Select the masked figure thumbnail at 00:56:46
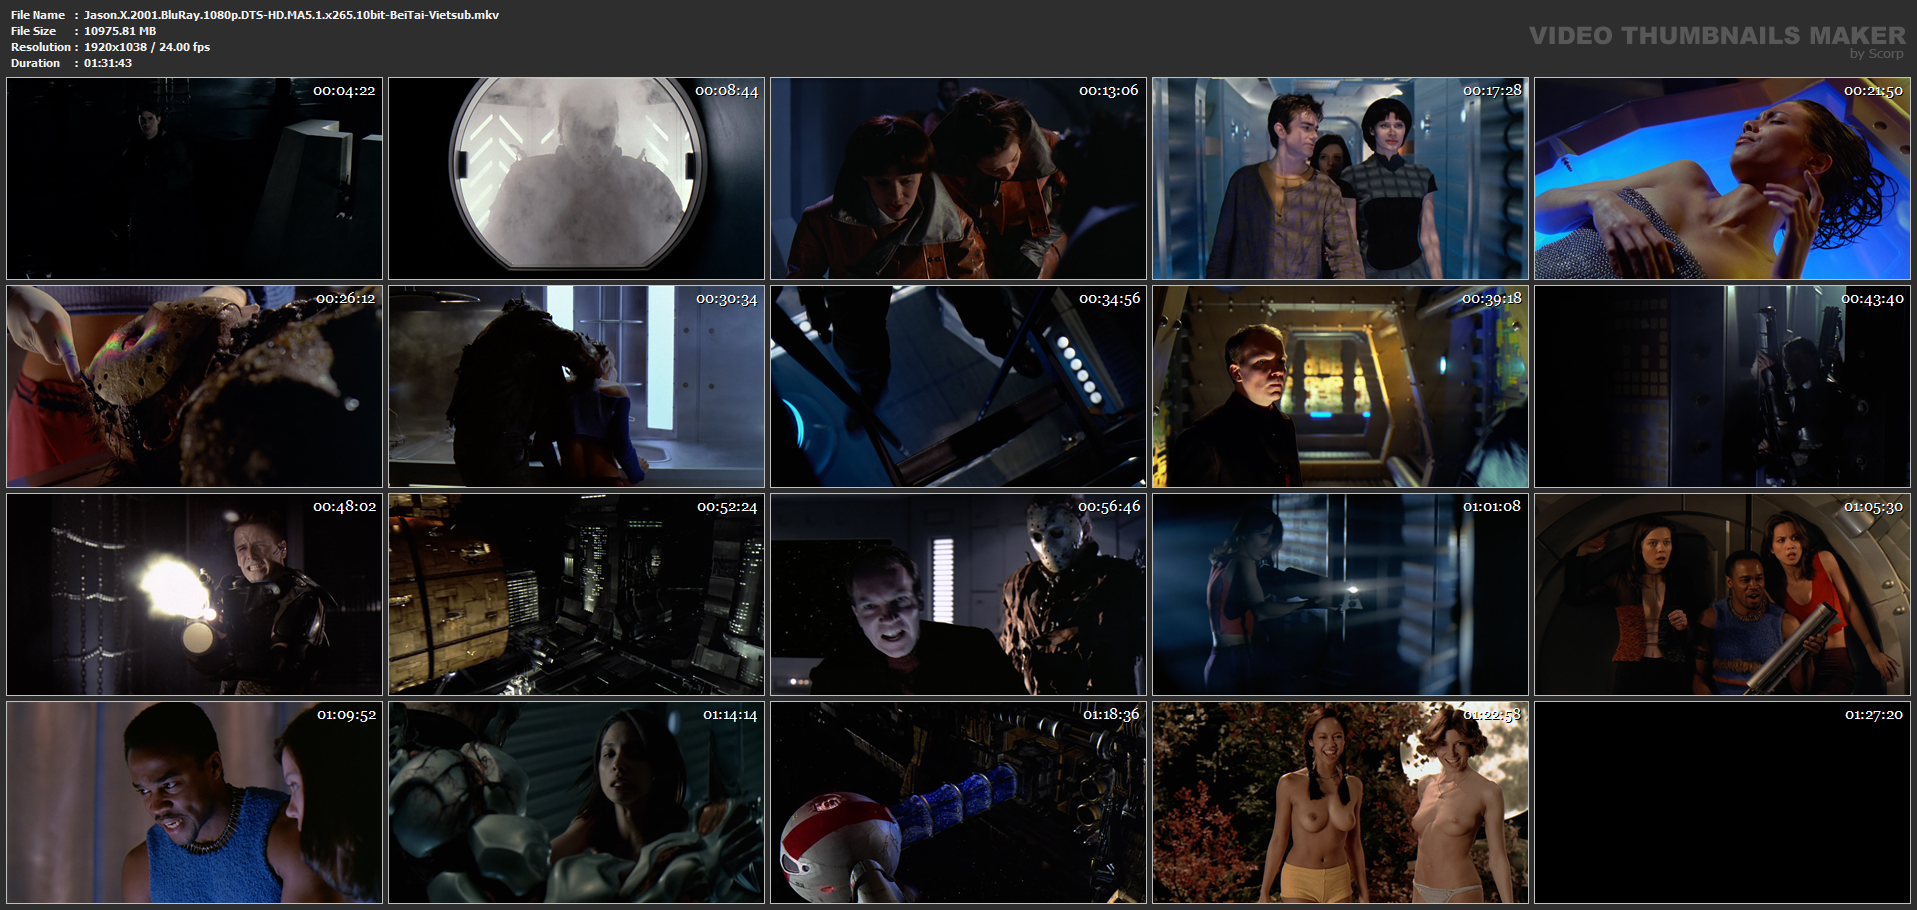 tap(958, 594)
